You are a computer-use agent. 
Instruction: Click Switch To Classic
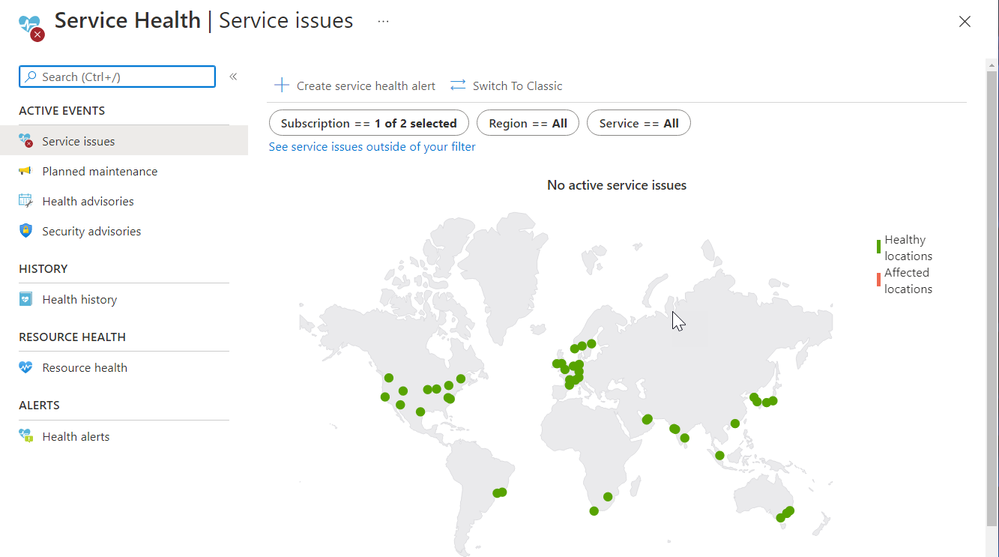pos(517,86)
